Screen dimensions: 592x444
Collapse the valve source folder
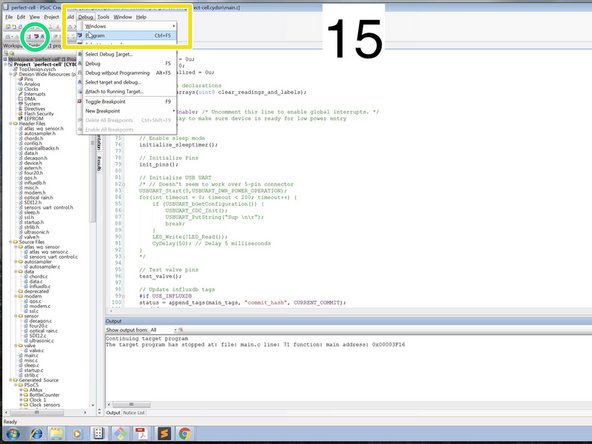[16, 345]
